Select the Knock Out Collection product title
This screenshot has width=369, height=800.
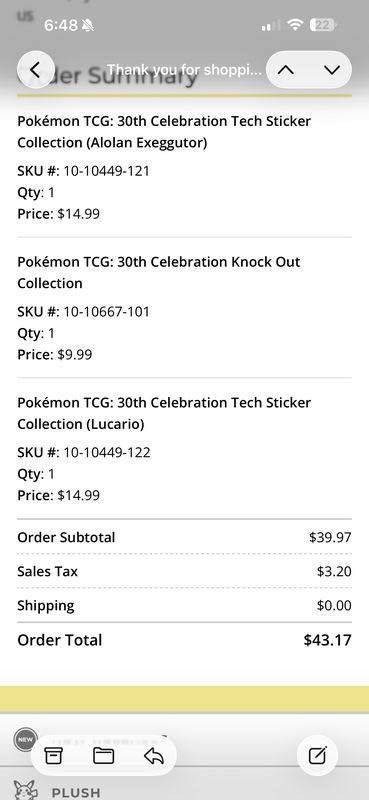point(159,272)
